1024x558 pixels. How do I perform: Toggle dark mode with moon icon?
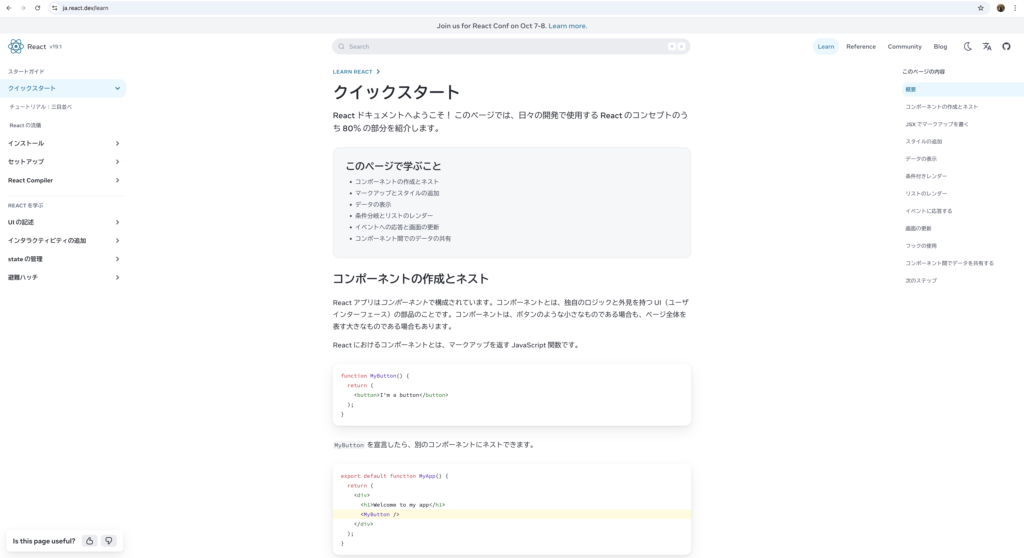tap(967, 46)
